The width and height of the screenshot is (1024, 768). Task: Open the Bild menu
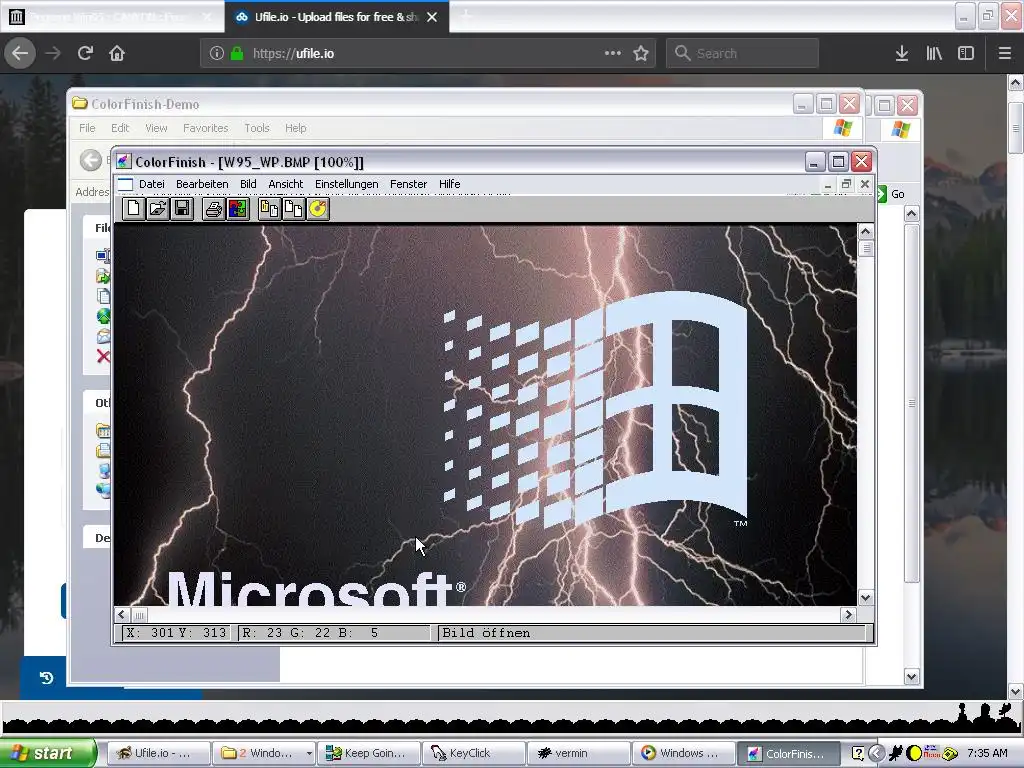(x=248, y=184)
